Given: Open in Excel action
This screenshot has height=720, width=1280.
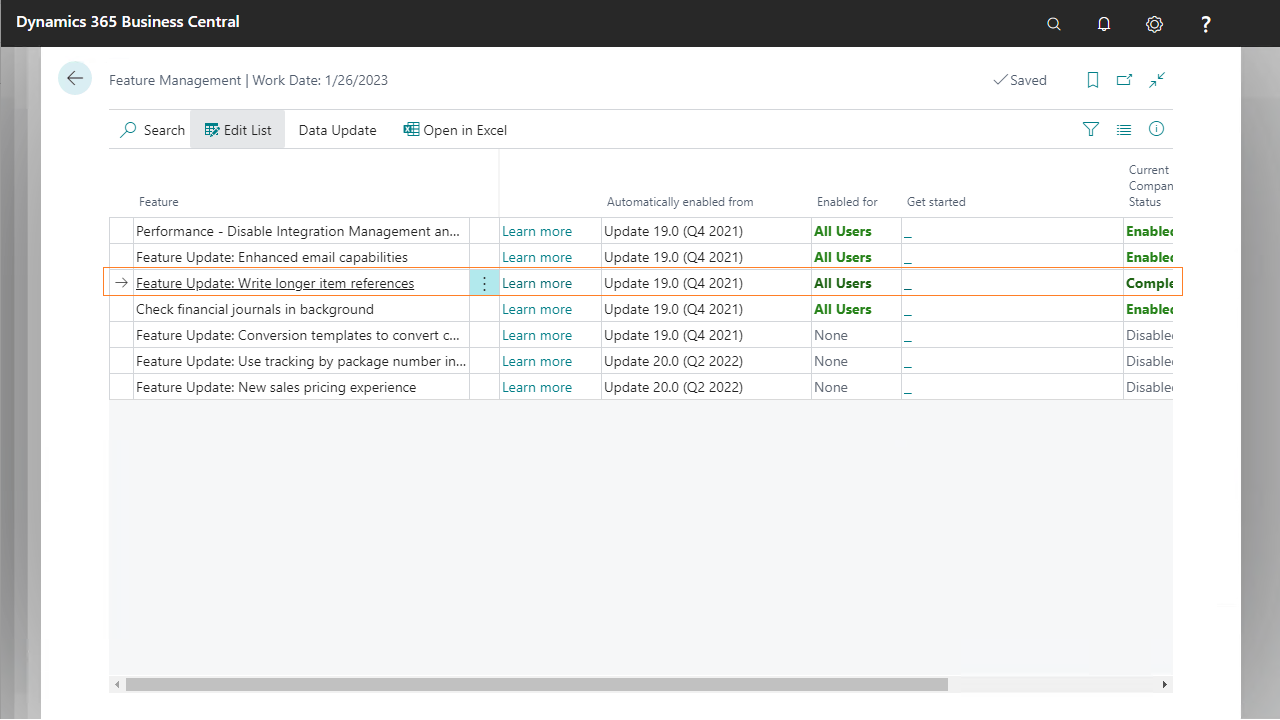Looking at the screenshot, I should click(455, 130).
